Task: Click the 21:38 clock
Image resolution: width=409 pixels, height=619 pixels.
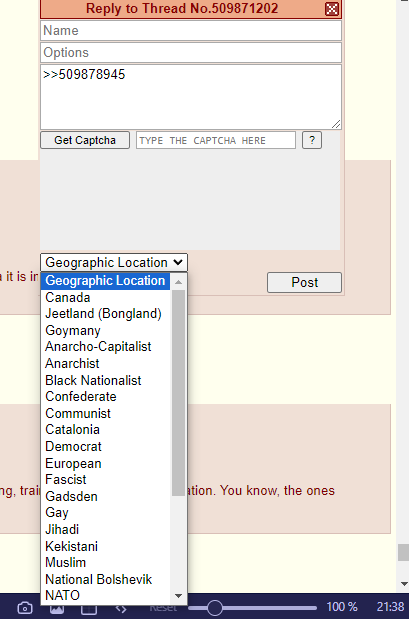Action: pos(390,607)
